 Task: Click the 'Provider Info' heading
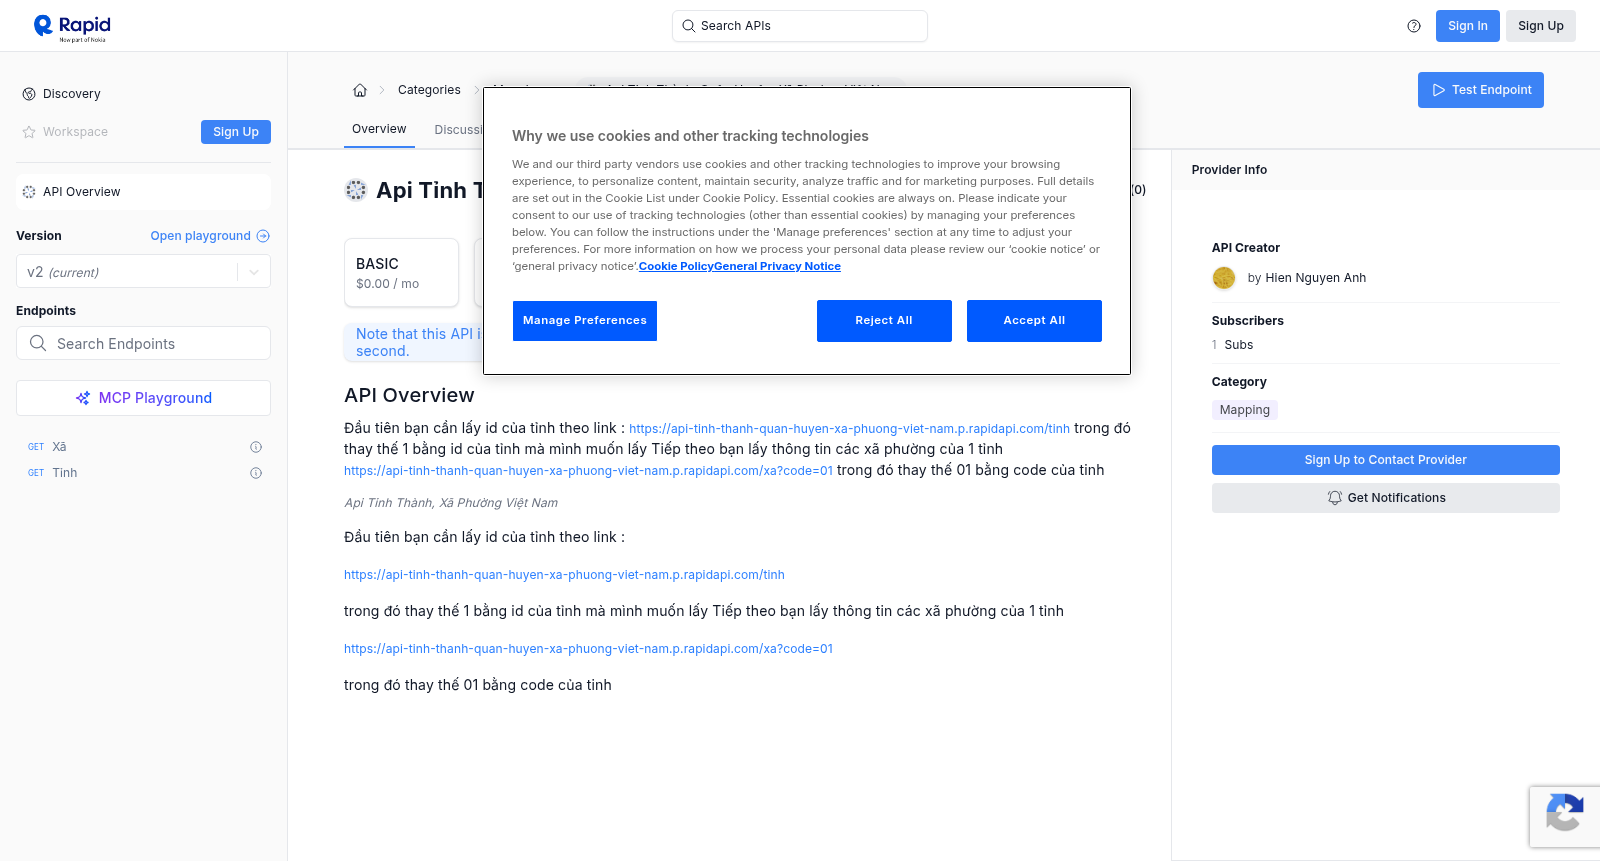[x=1229, y=170]
